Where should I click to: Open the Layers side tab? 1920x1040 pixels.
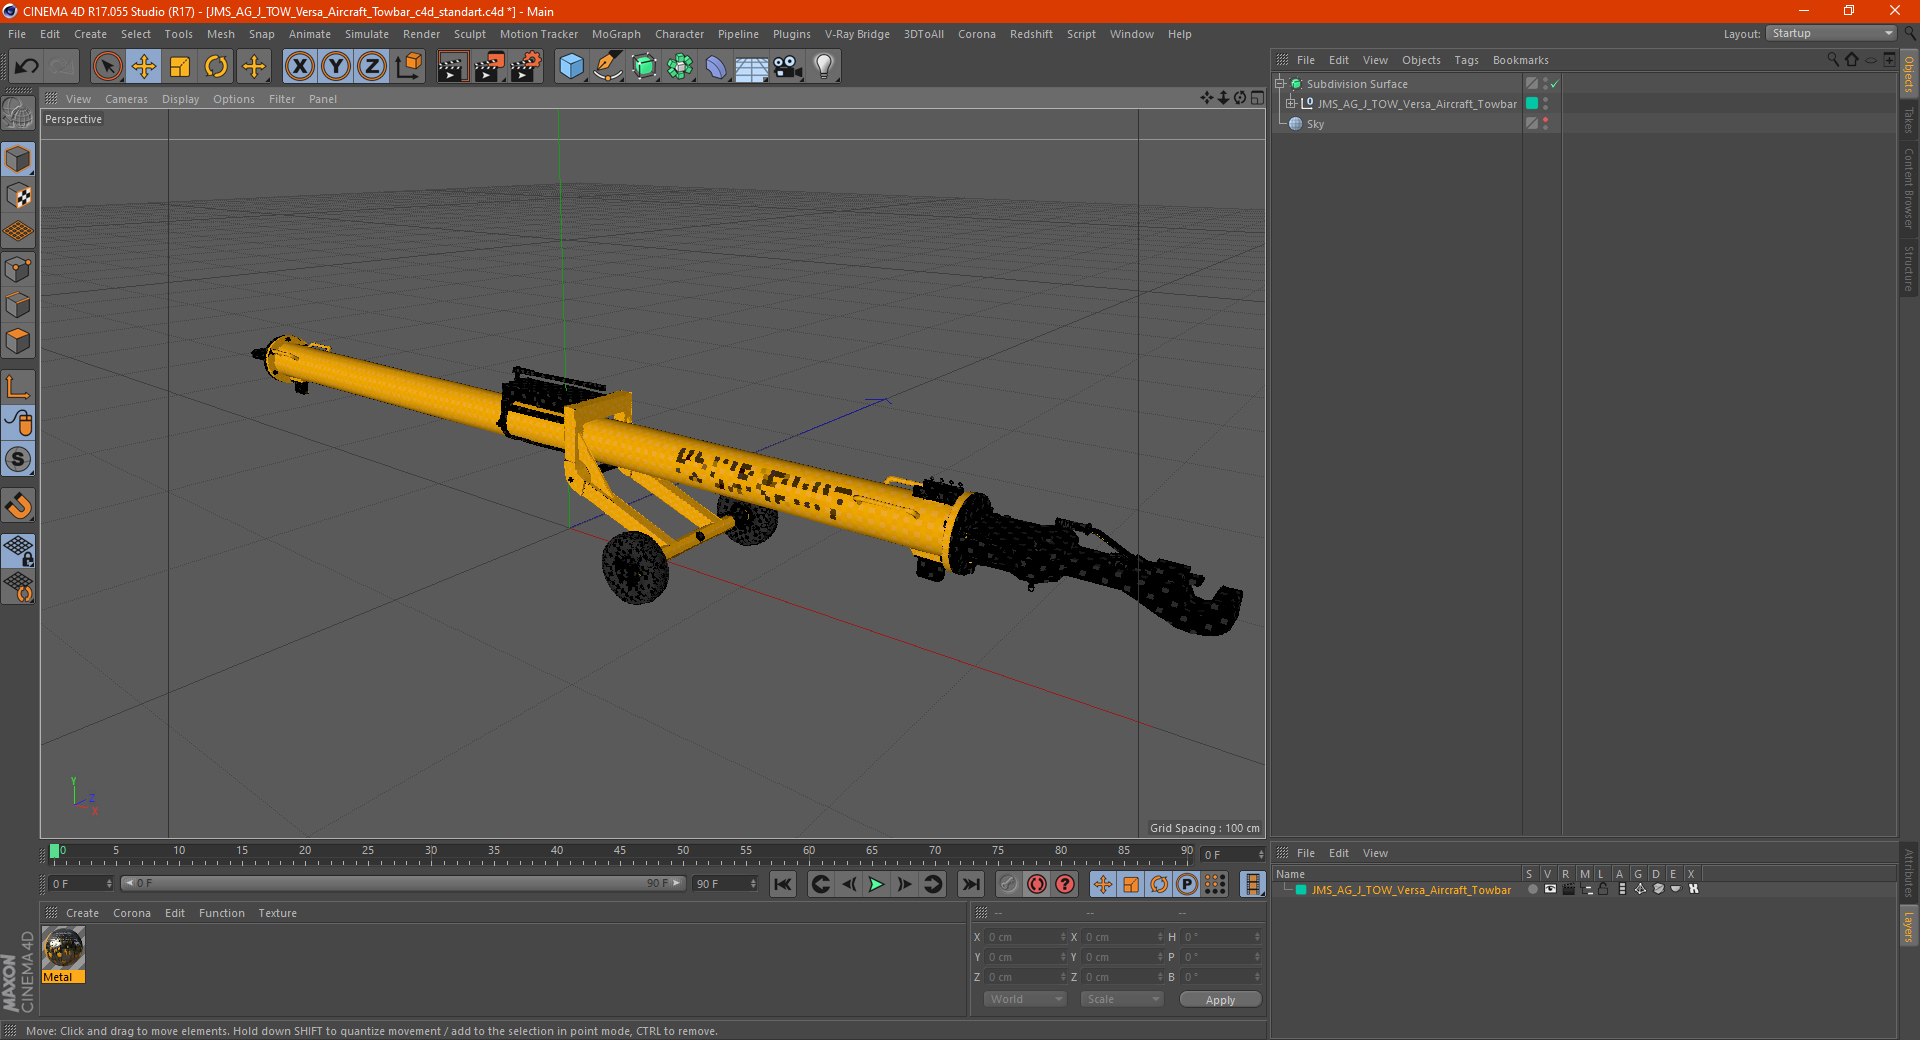(1908, 927)
